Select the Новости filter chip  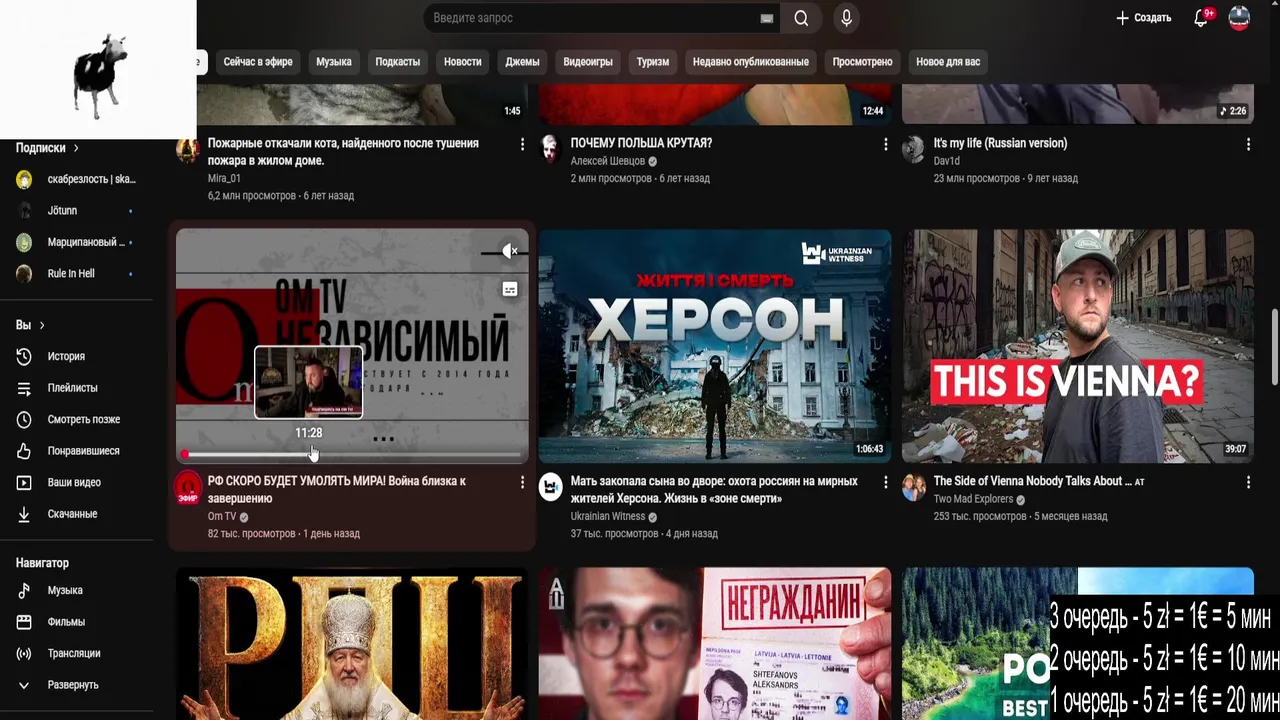point(462,62)
